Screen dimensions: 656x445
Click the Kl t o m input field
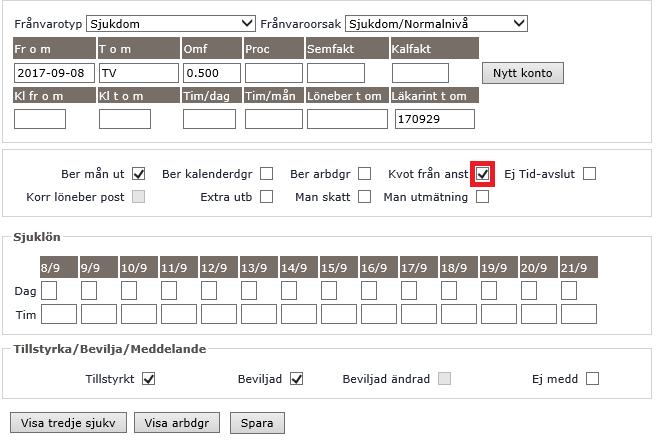(x=125, y=119)
